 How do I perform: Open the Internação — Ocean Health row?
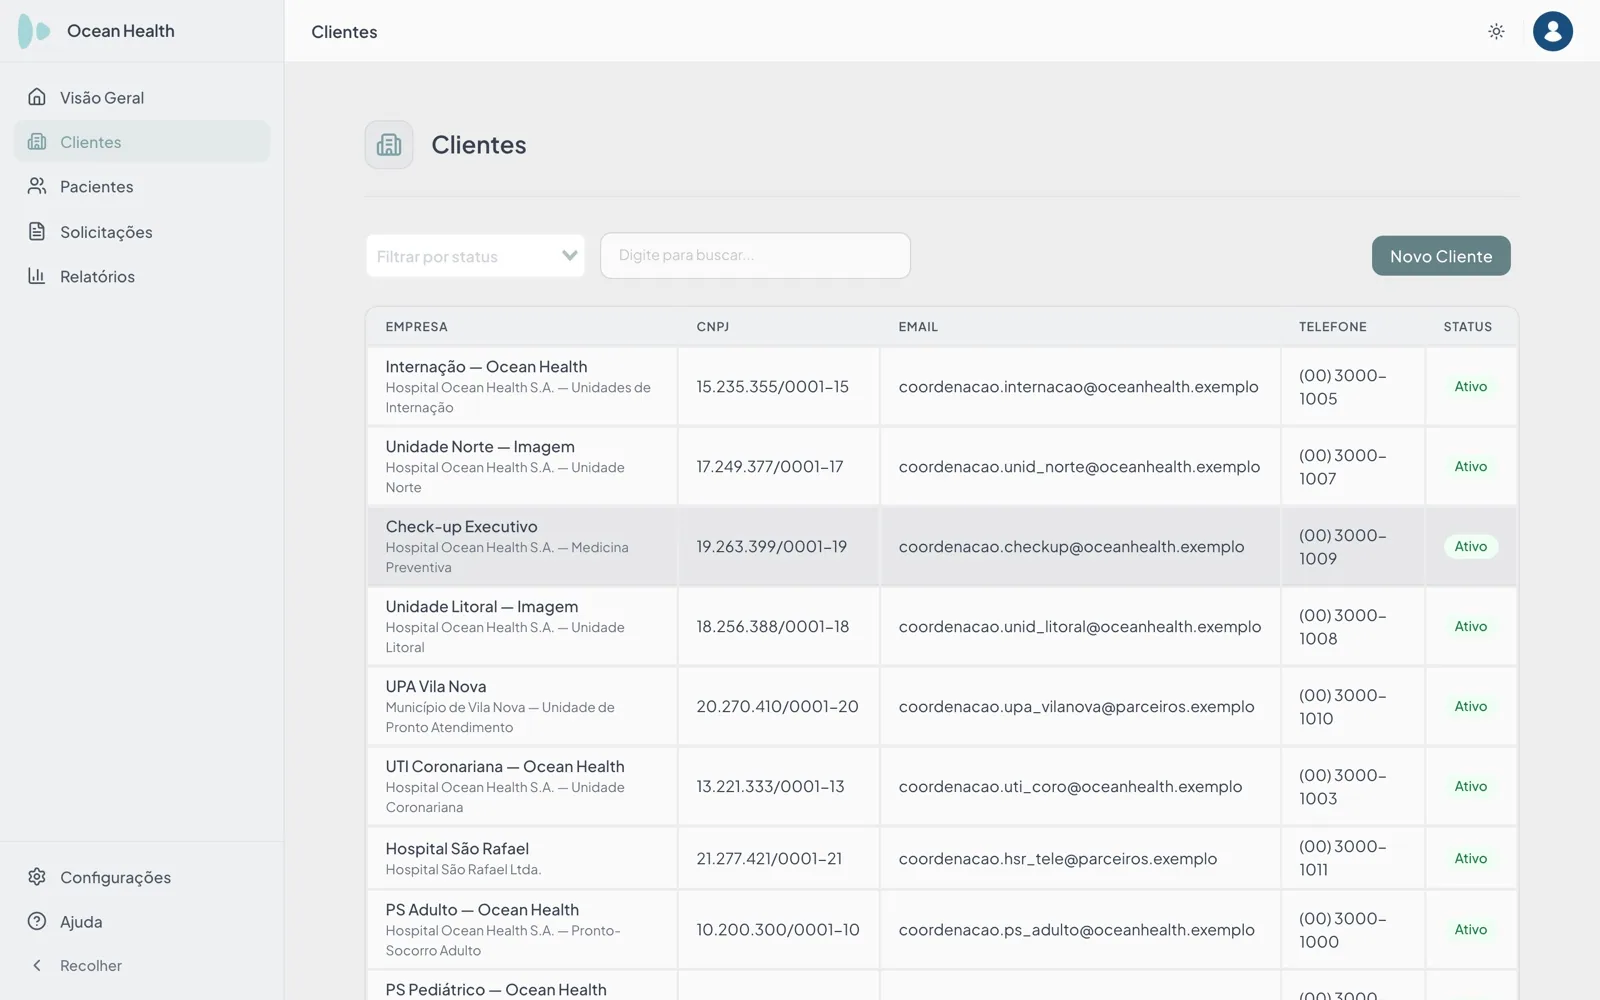(942, 387)
